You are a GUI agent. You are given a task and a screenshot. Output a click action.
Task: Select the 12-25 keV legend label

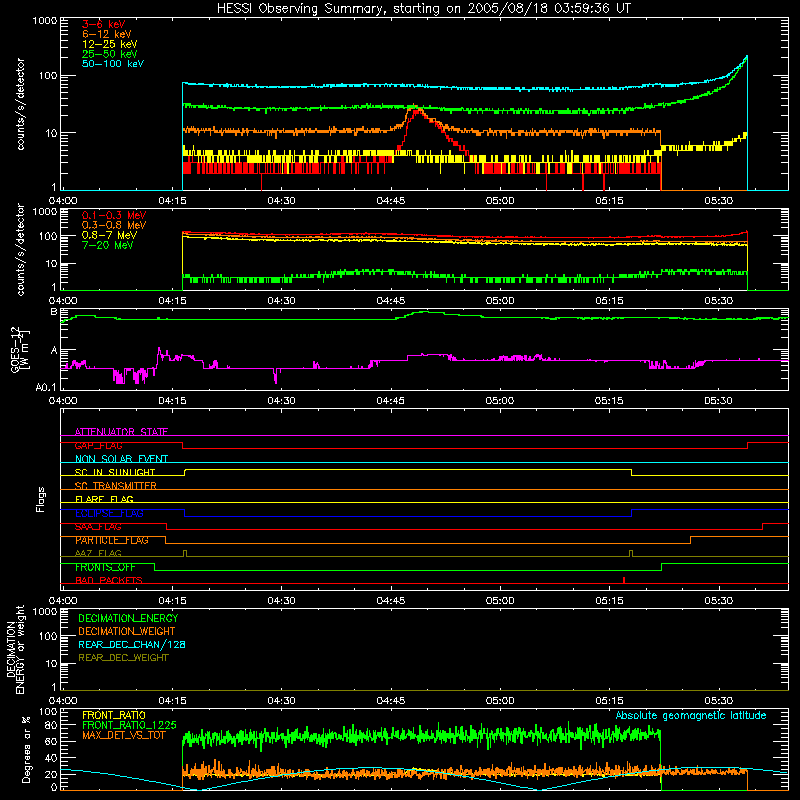click(x=110, y=44)
